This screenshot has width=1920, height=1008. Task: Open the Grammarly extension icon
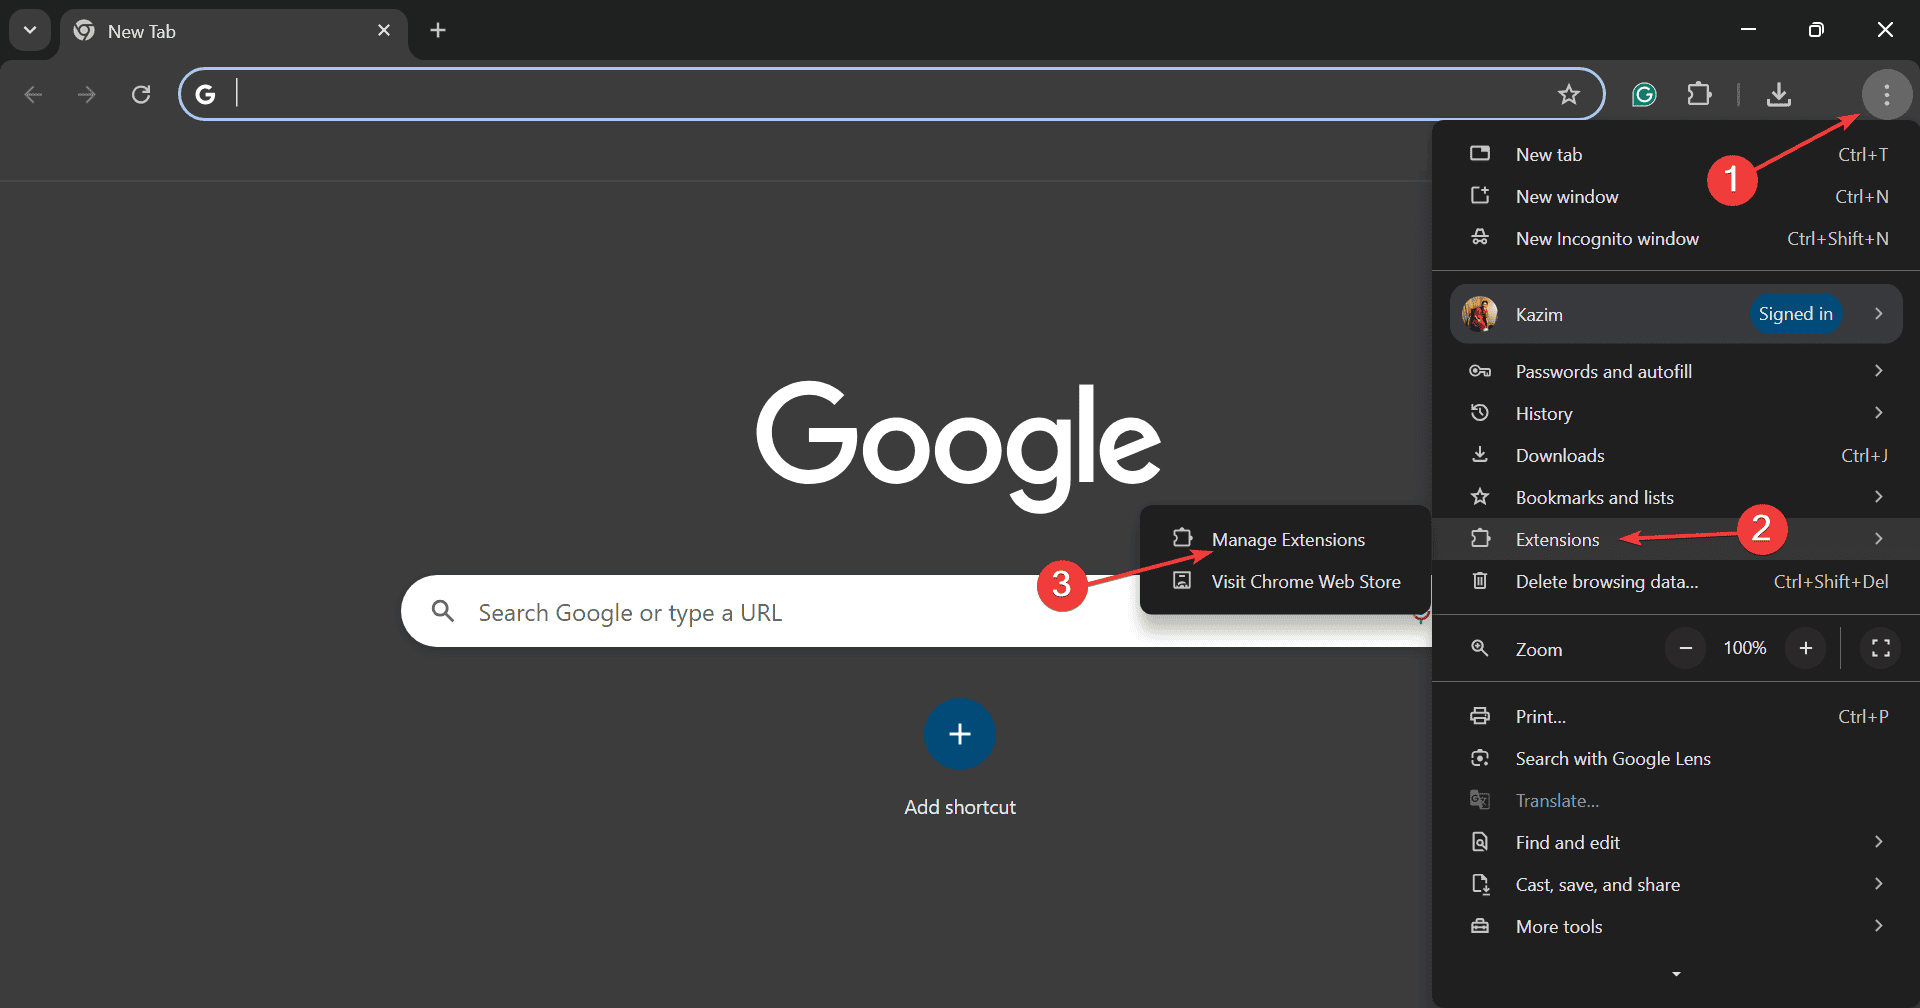click(1644, 94)
